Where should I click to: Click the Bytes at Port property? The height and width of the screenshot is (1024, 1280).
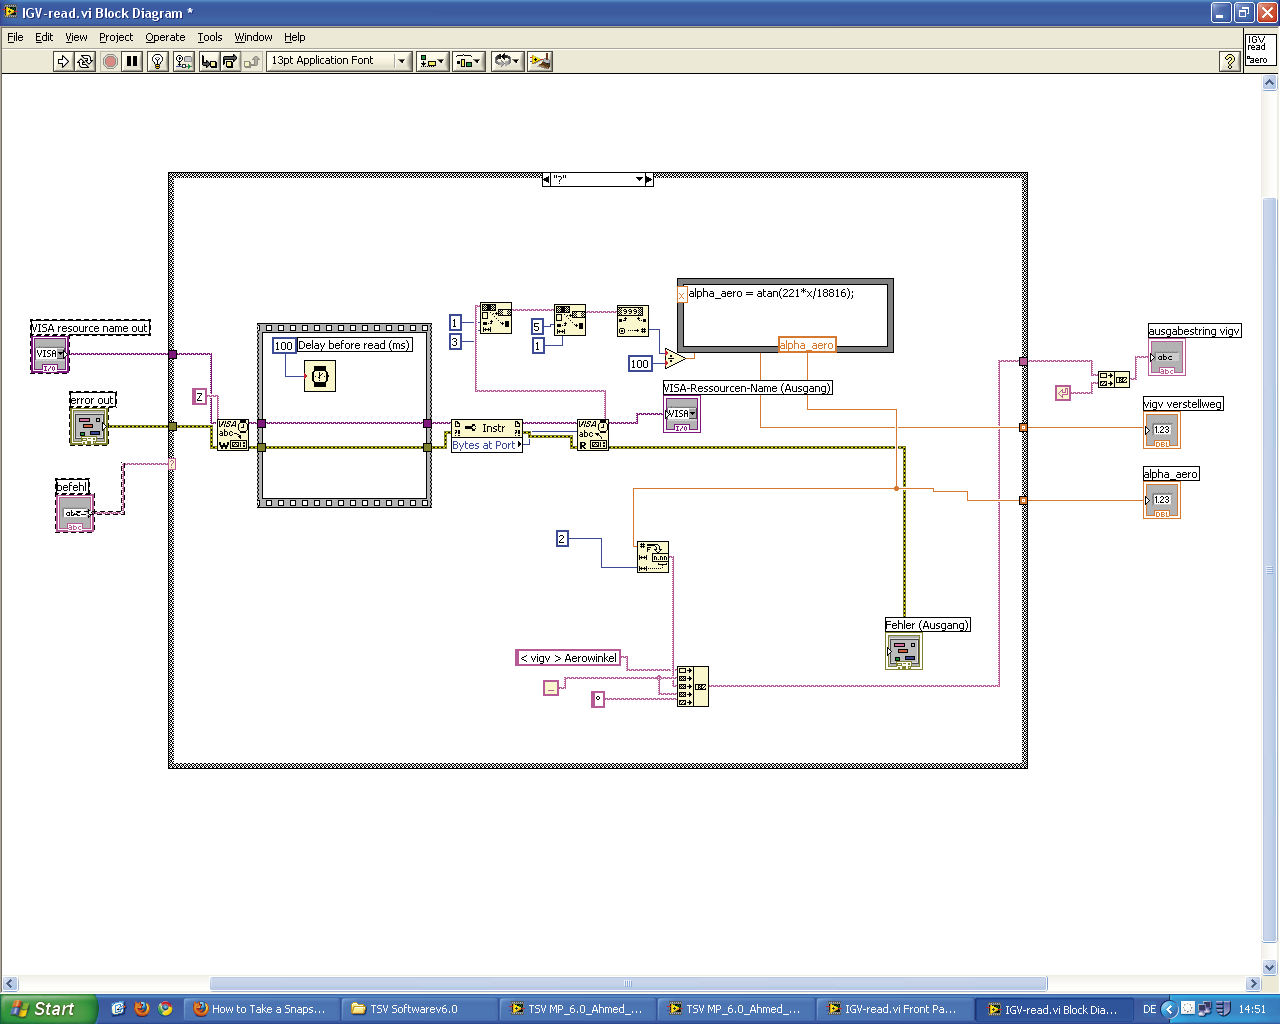tap(487, 445)
